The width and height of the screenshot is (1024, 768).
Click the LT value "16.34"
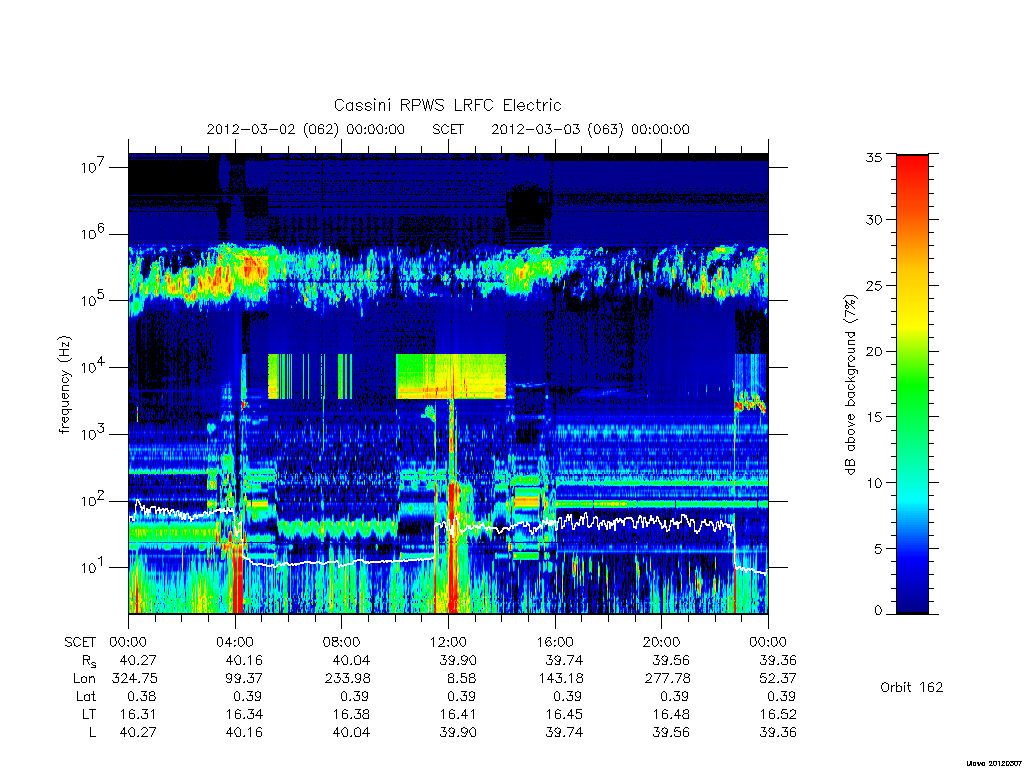(x=244, y=714)
